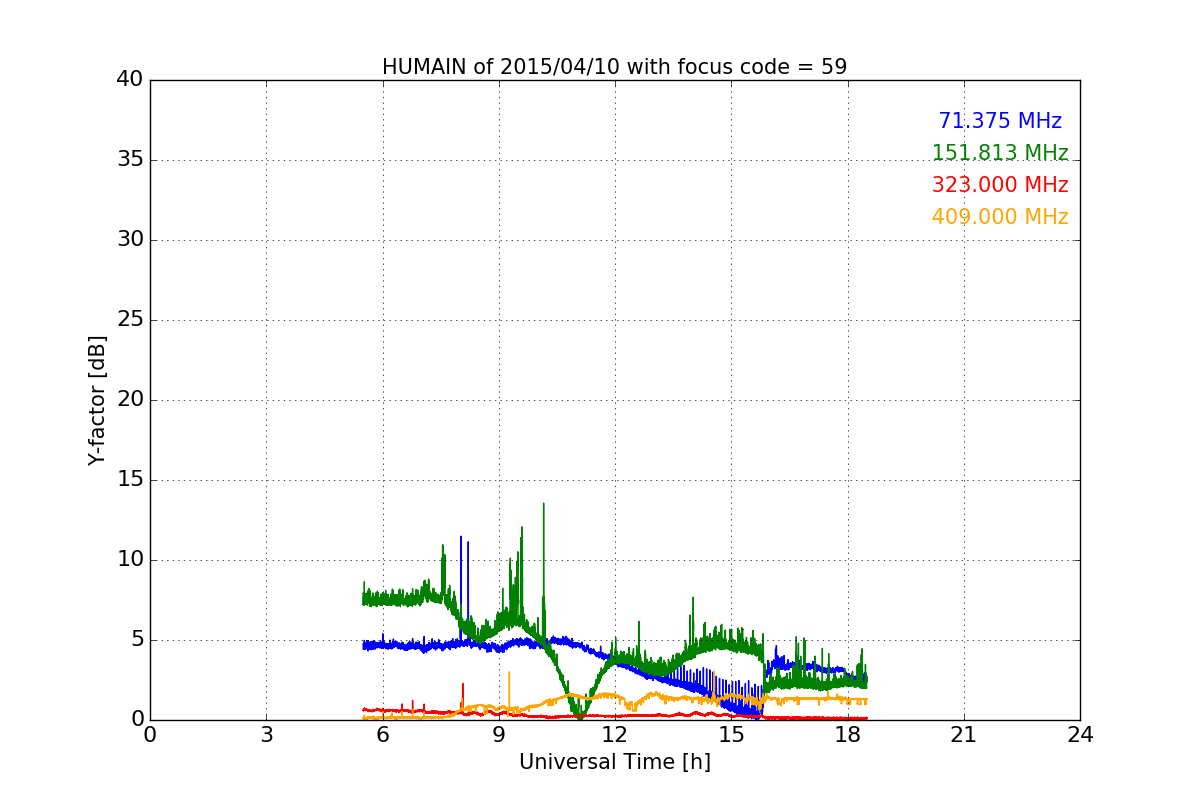Click the y-axis tick label '20'

130,400
